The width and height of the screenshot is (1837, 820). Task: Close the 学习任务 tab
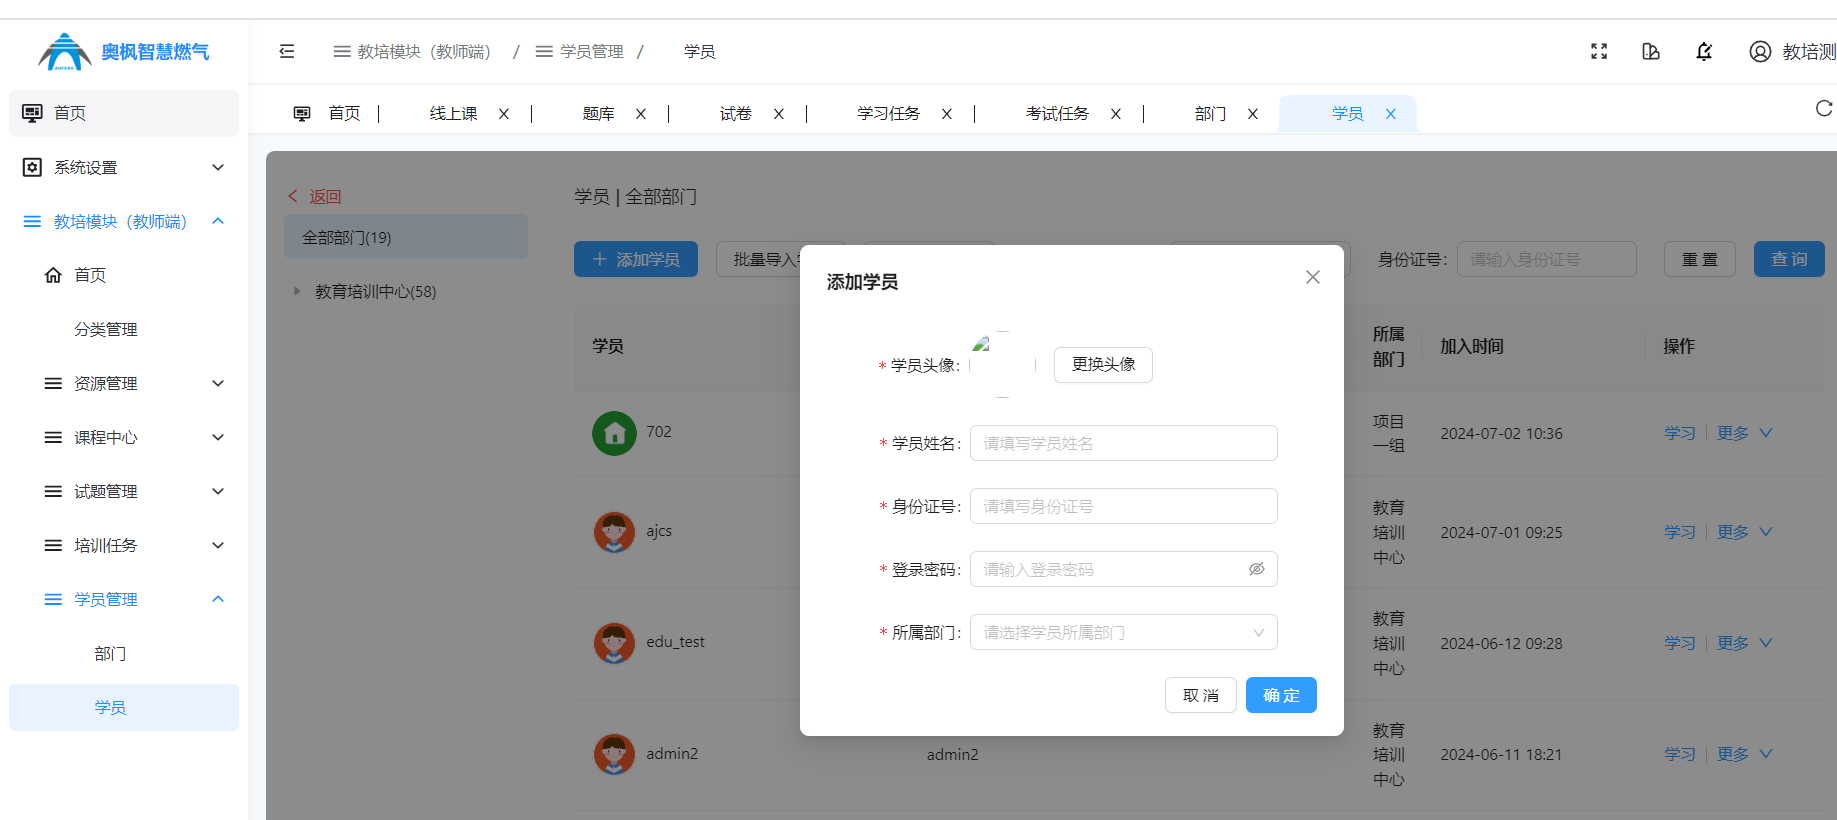[x=946, y=114]
